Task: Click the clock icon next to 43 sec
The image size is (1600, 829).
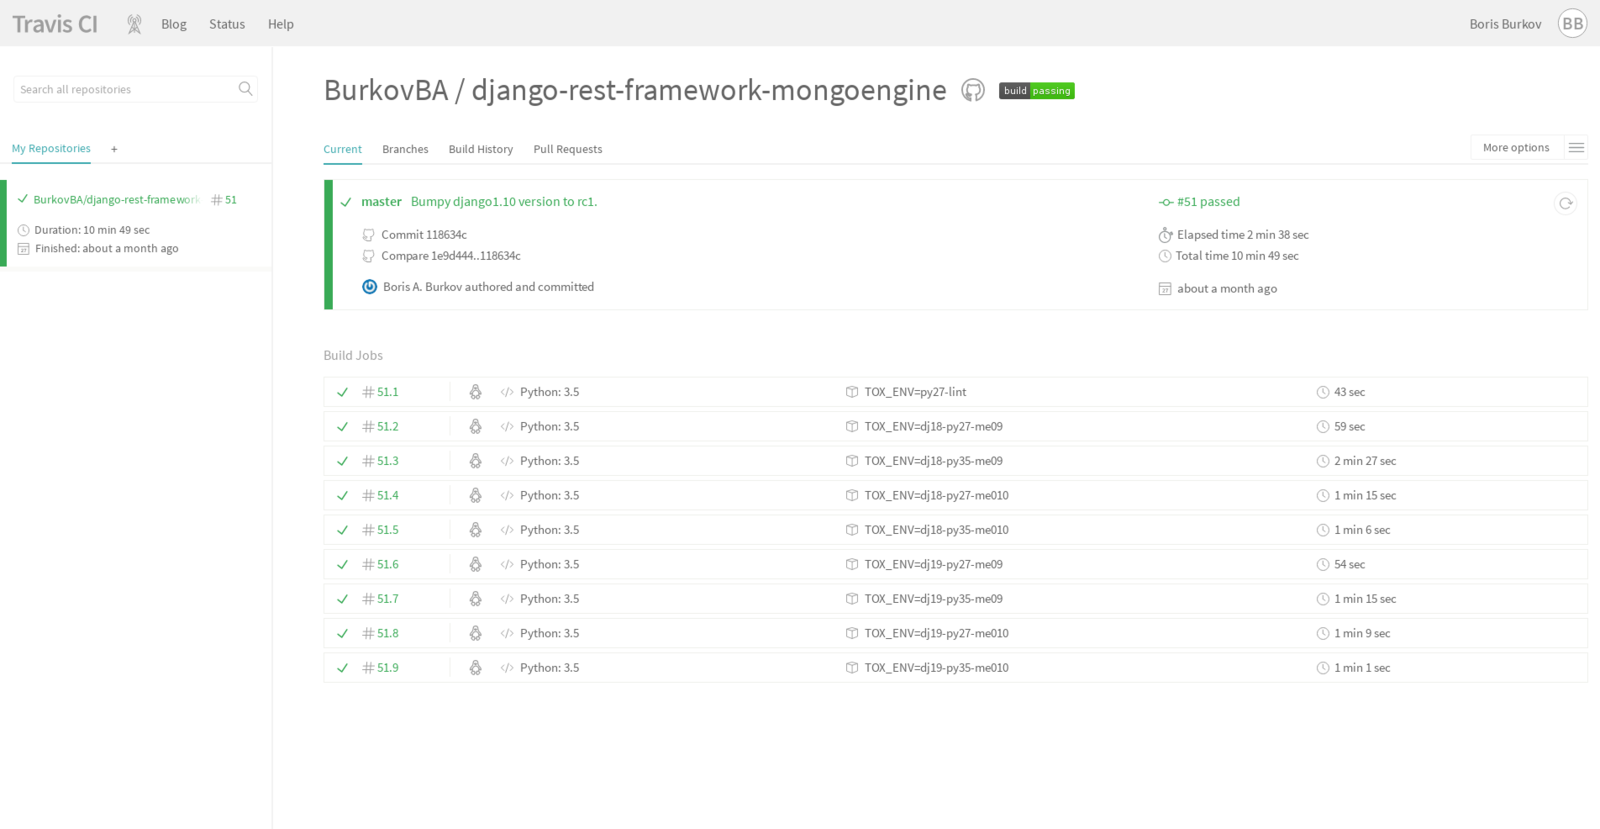Action: 1323,392
